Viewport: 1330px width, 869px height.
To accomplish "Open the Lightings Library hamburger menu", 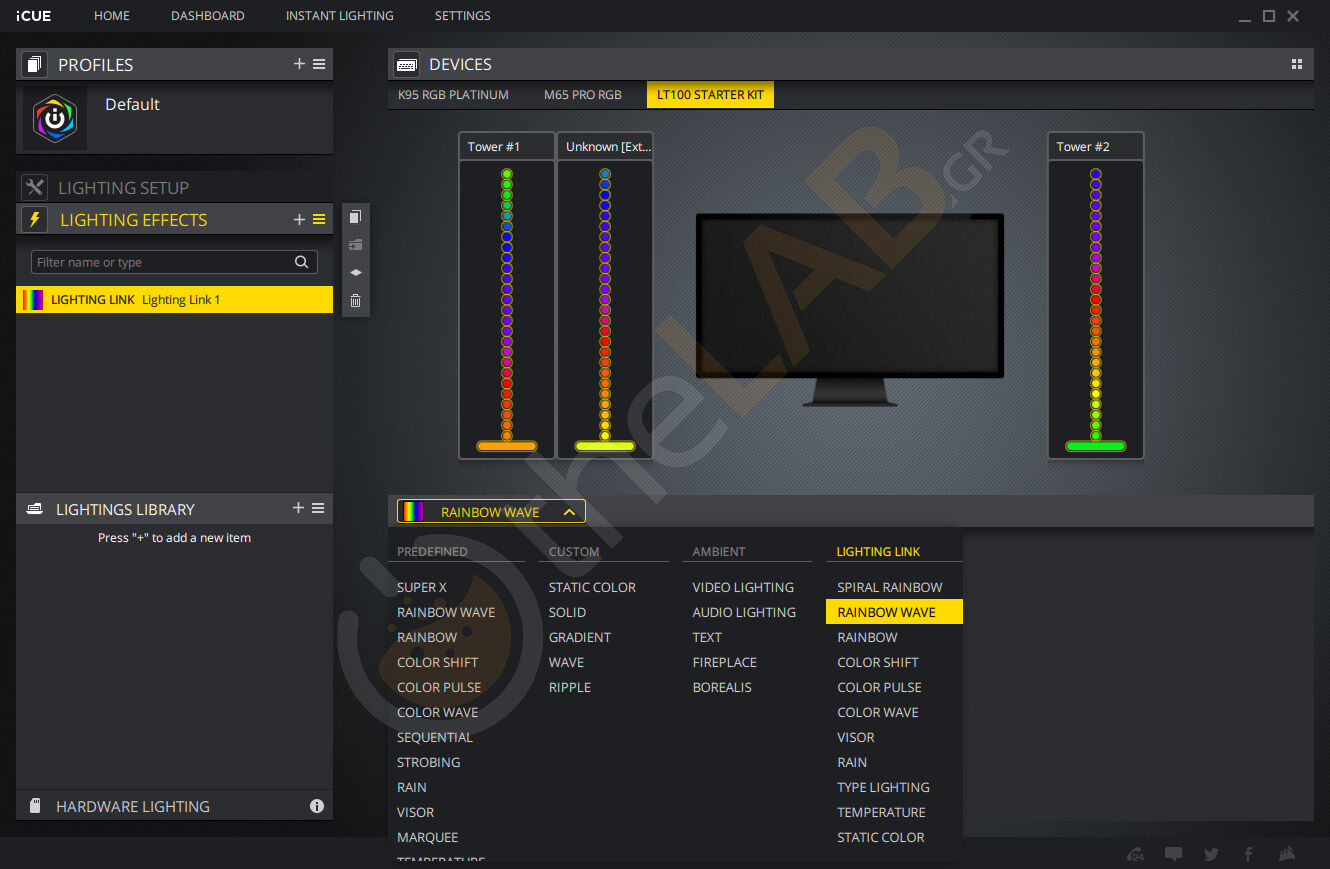I will (318, 508).
